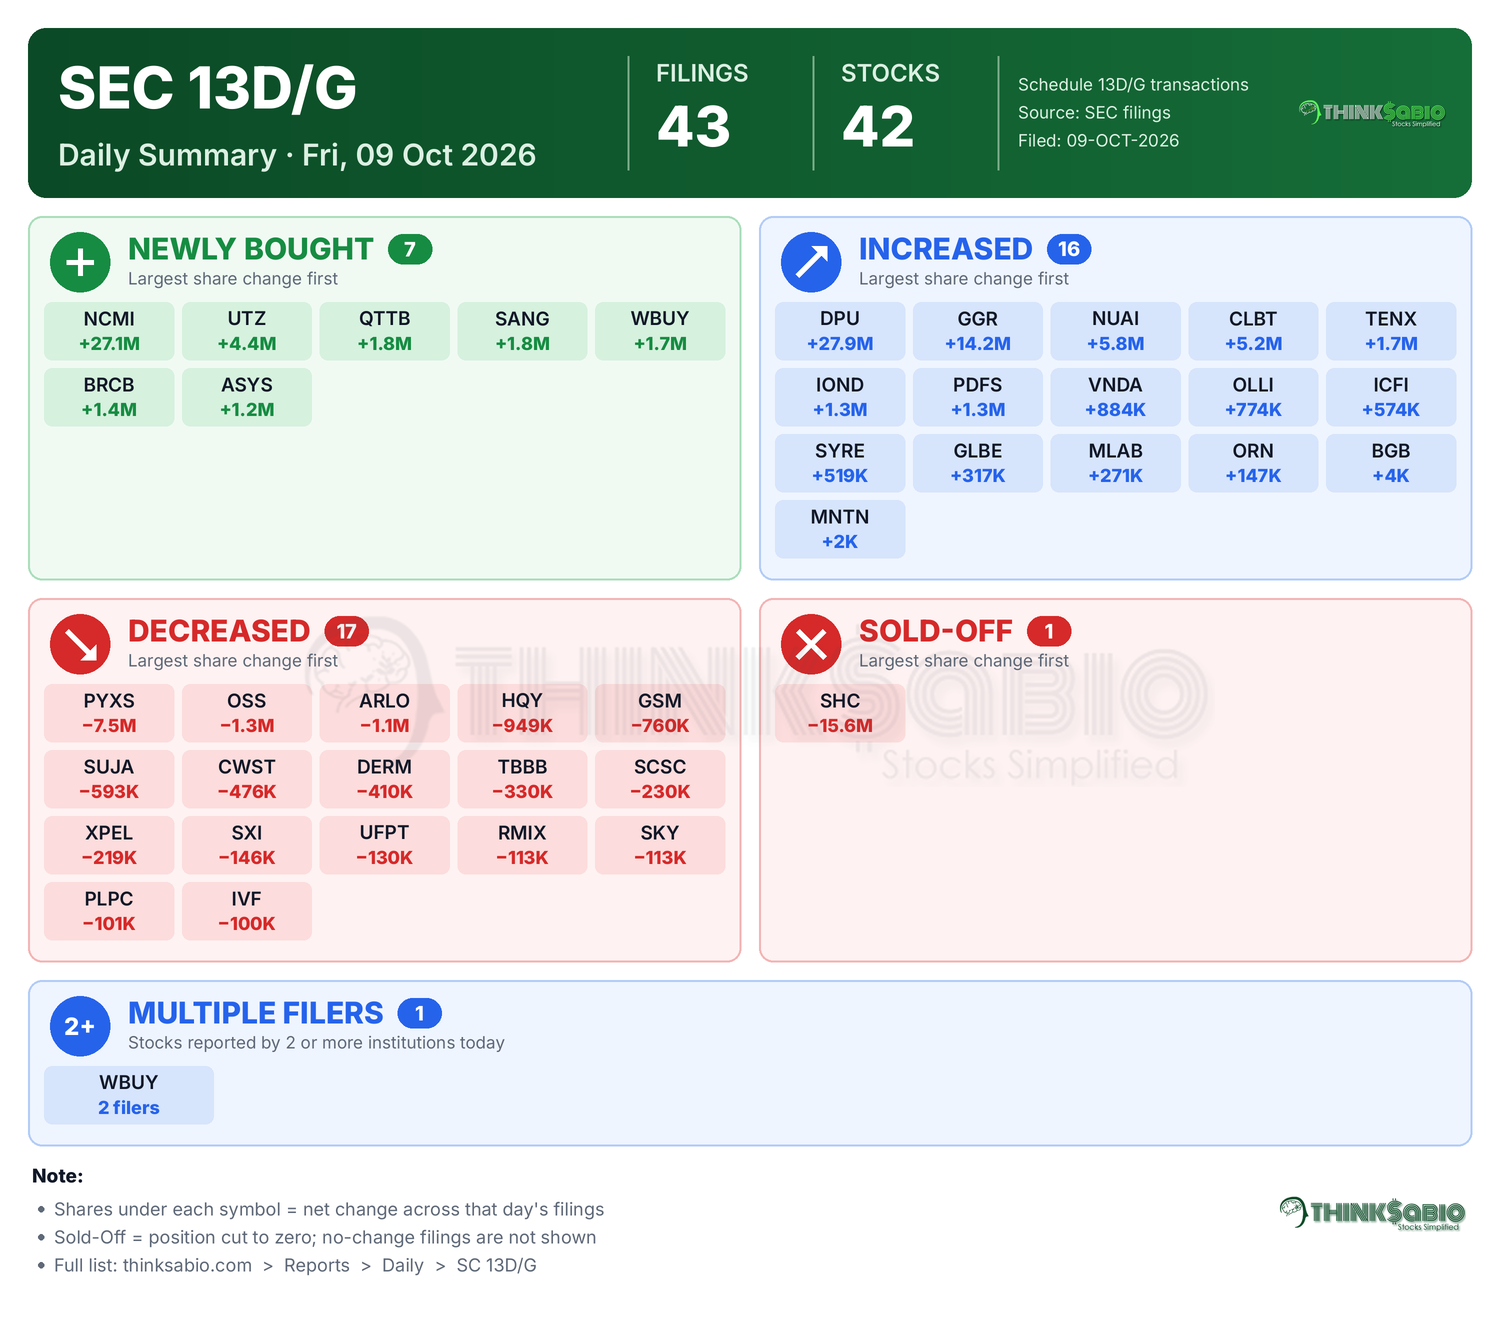Select the 'VNDA +884K' card

click(x=1116, y=397)
